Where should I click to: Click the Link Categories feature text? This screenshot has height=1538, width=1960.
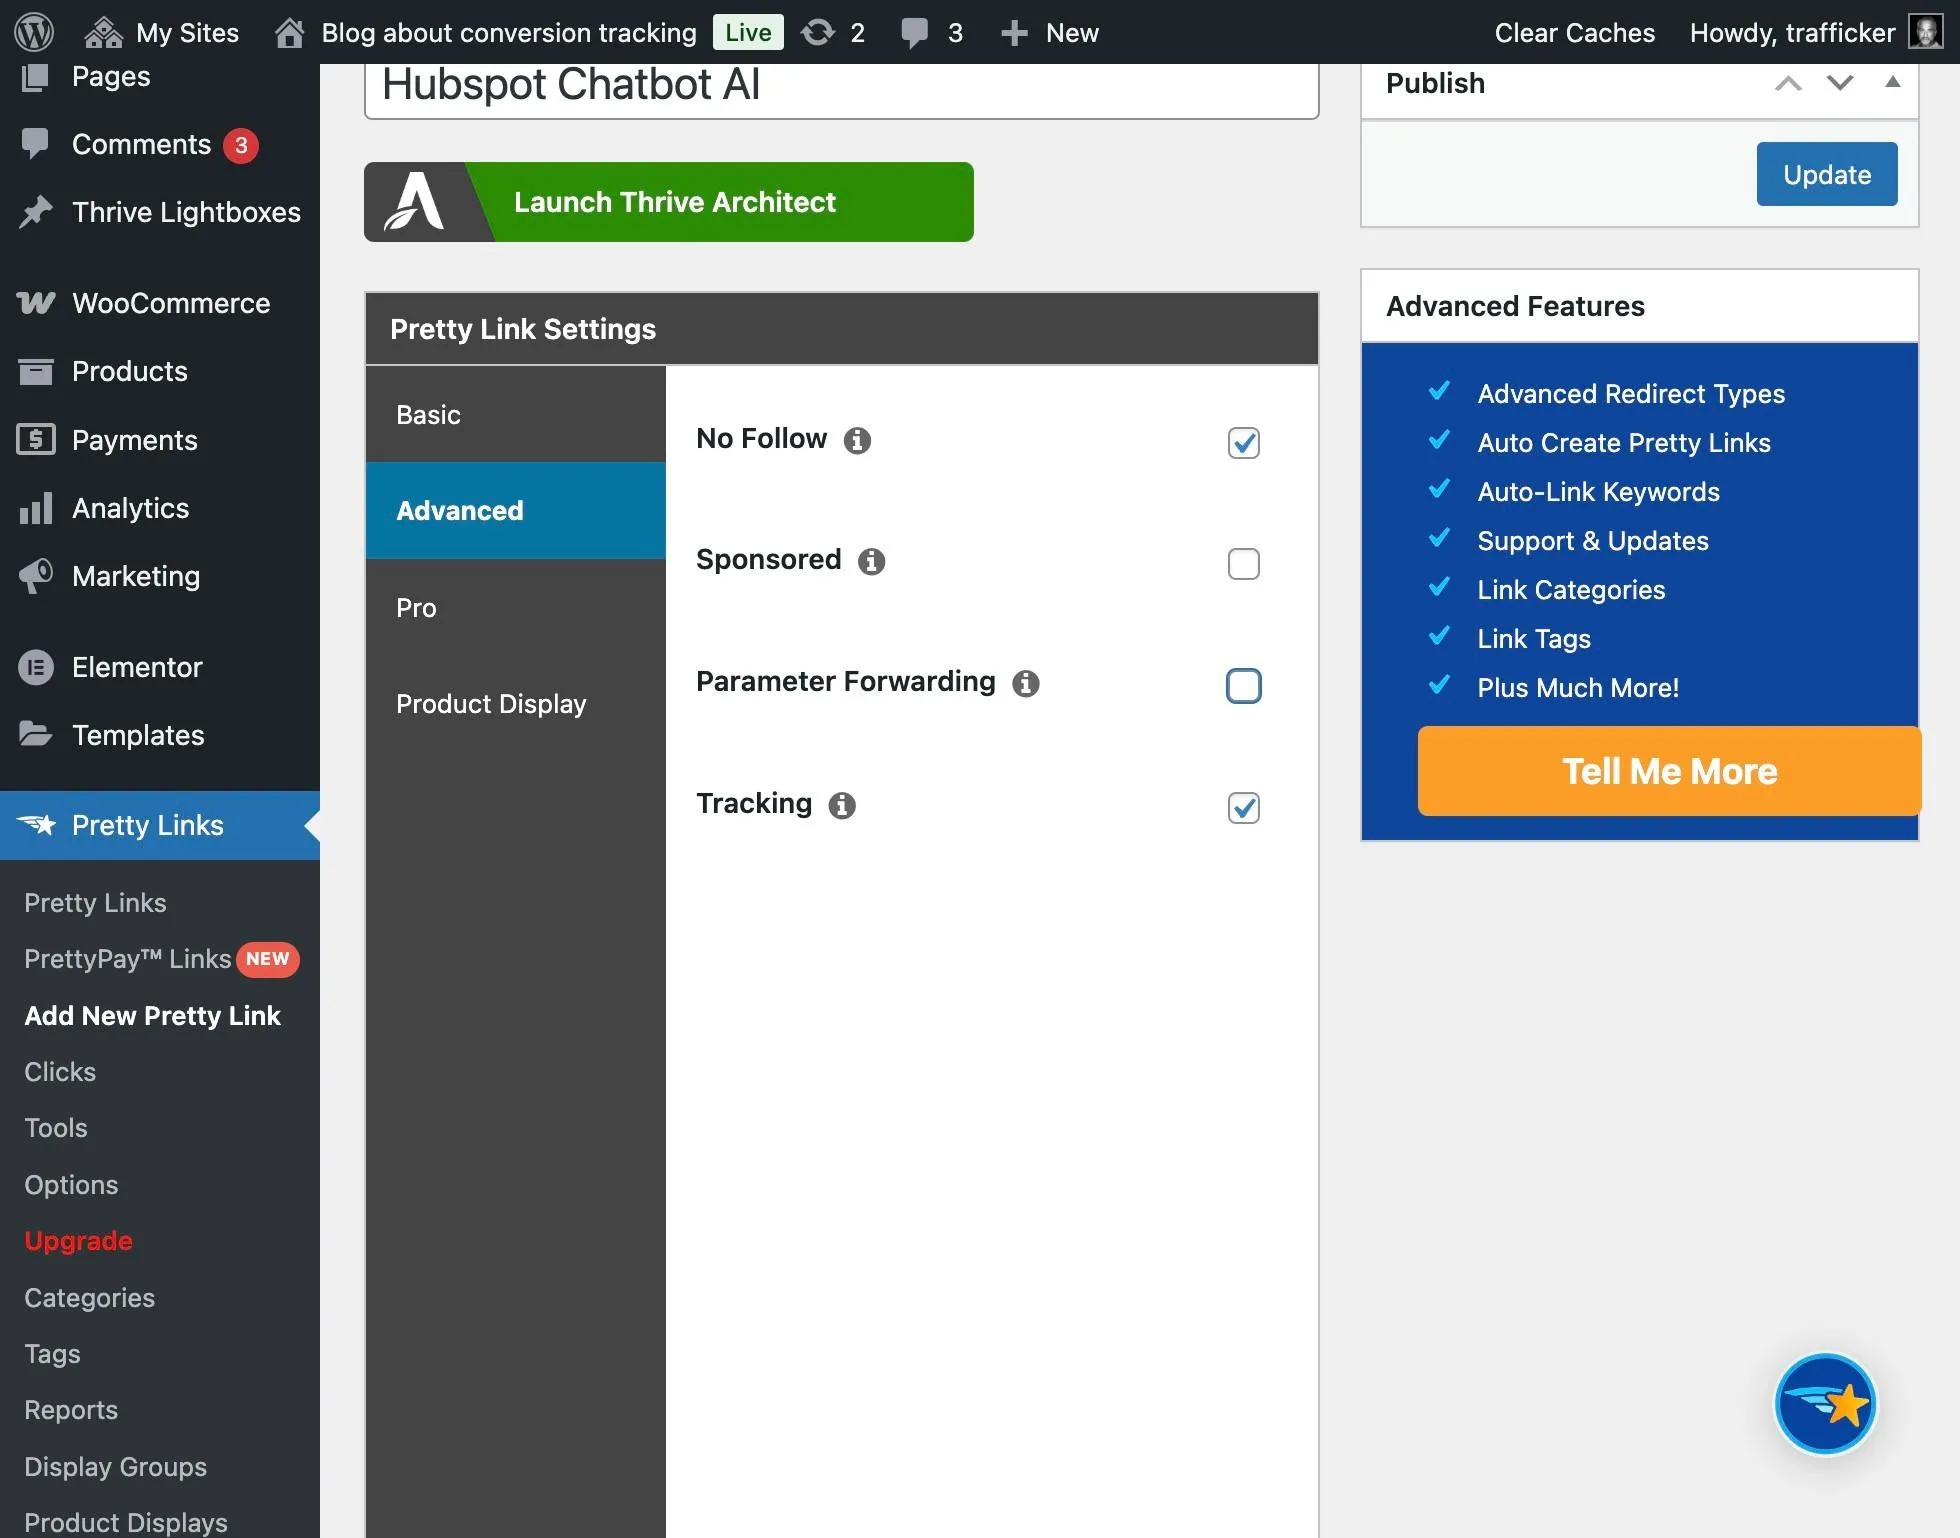click(1571, 589)
